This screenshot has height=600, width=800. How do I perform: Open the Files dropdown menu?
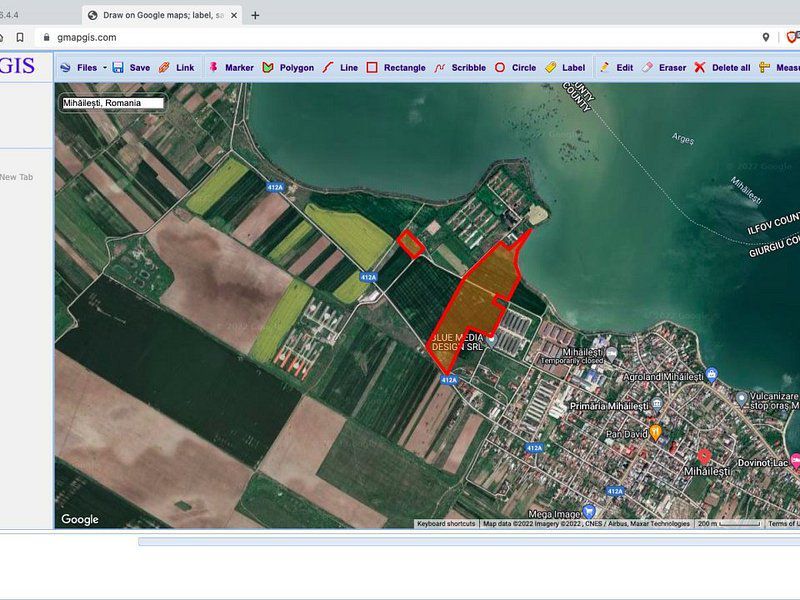82,68
